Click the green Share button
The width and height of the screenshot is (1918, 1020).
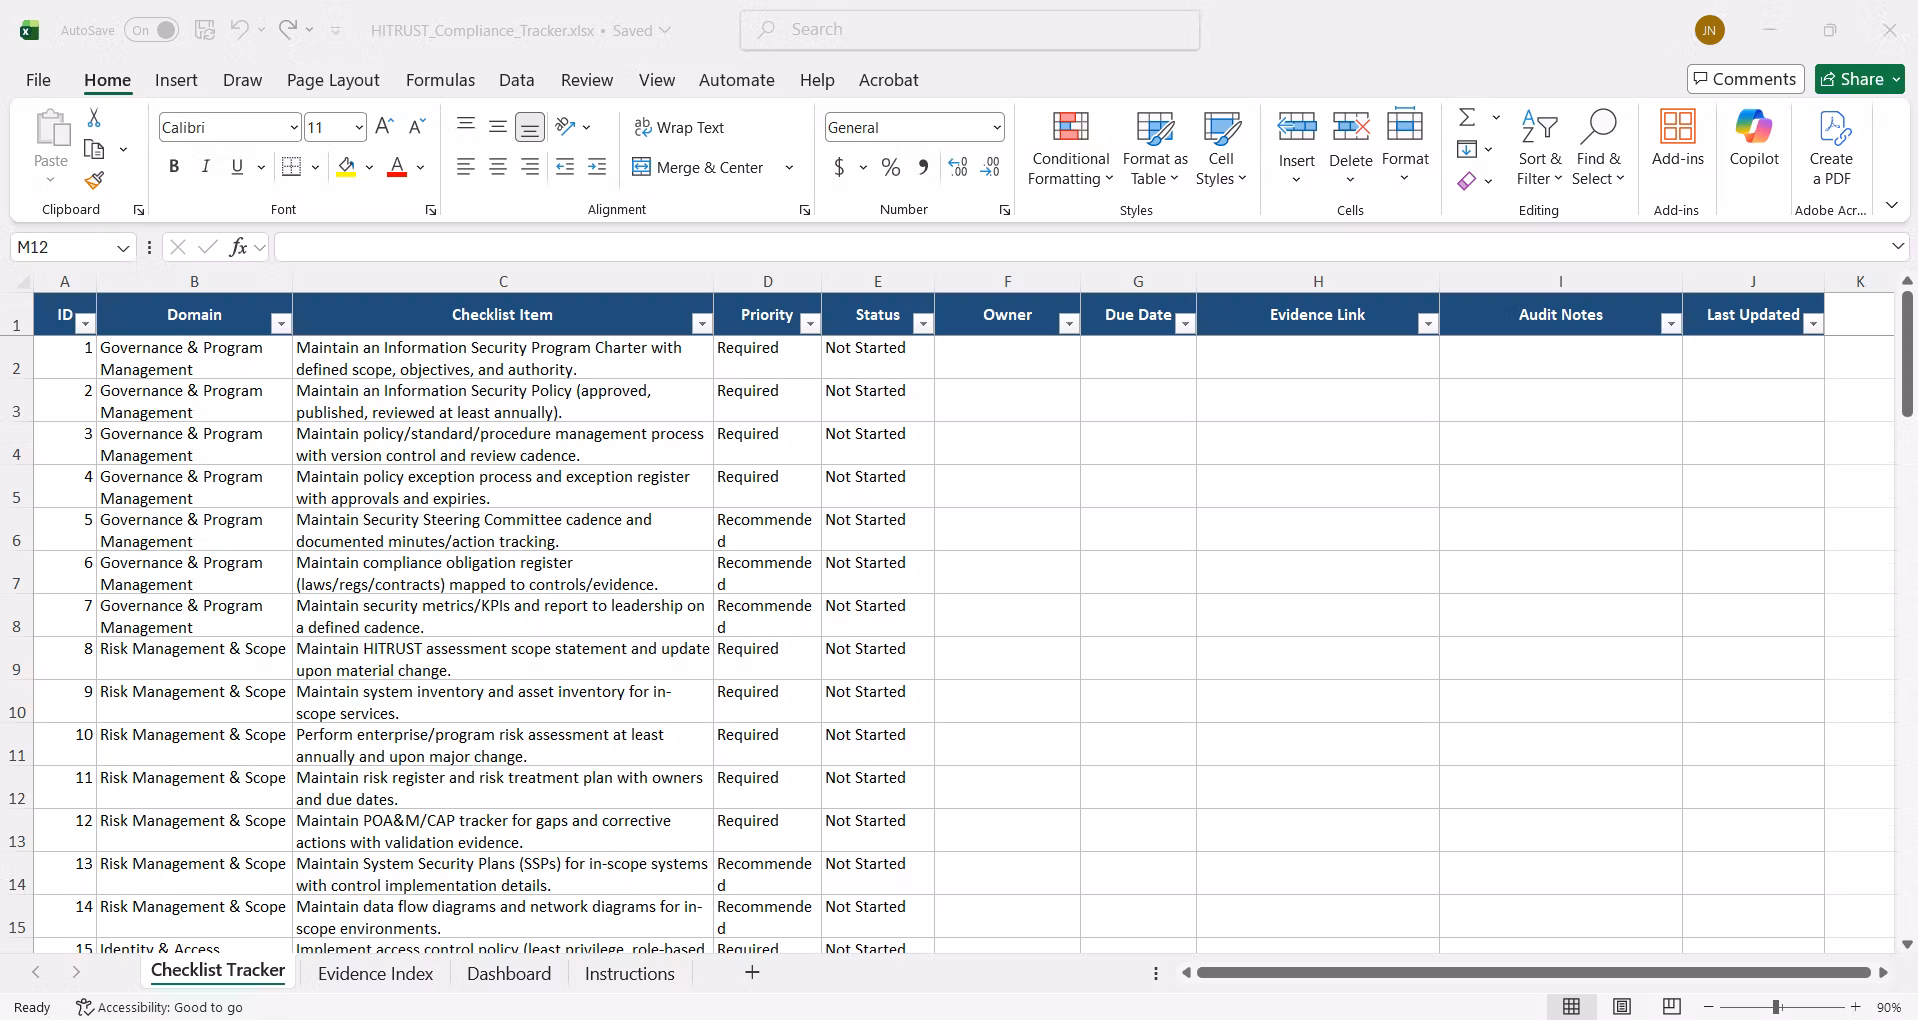(x=1859, y=79)
